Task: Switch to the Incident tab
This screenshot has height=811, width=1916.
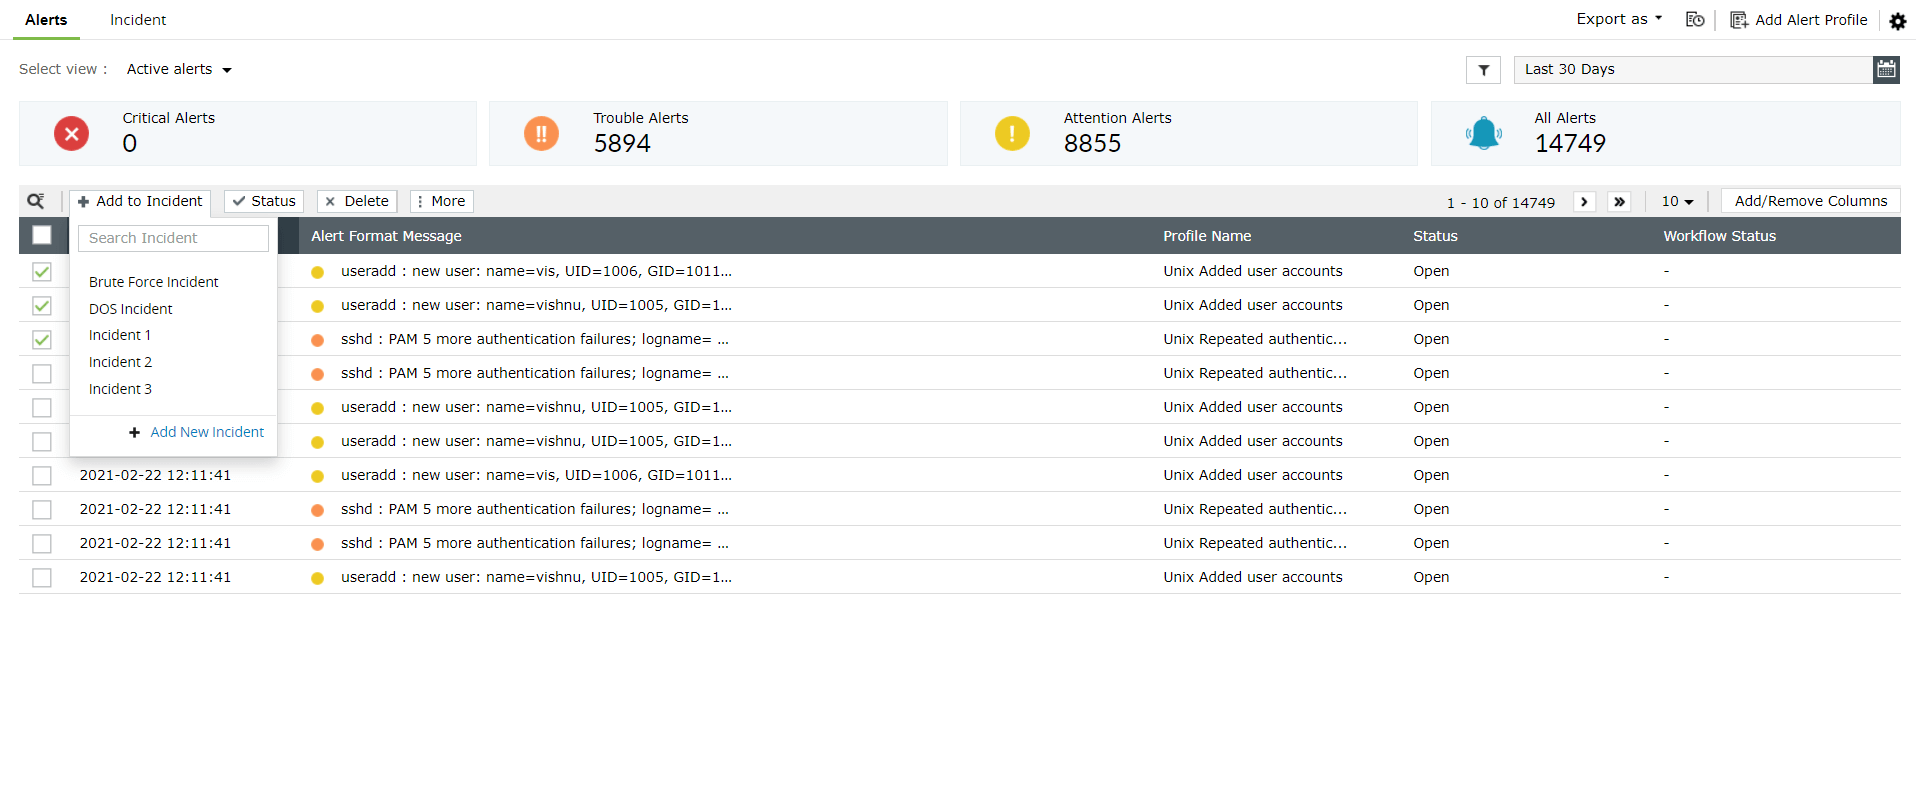Action: coord(138,20)
